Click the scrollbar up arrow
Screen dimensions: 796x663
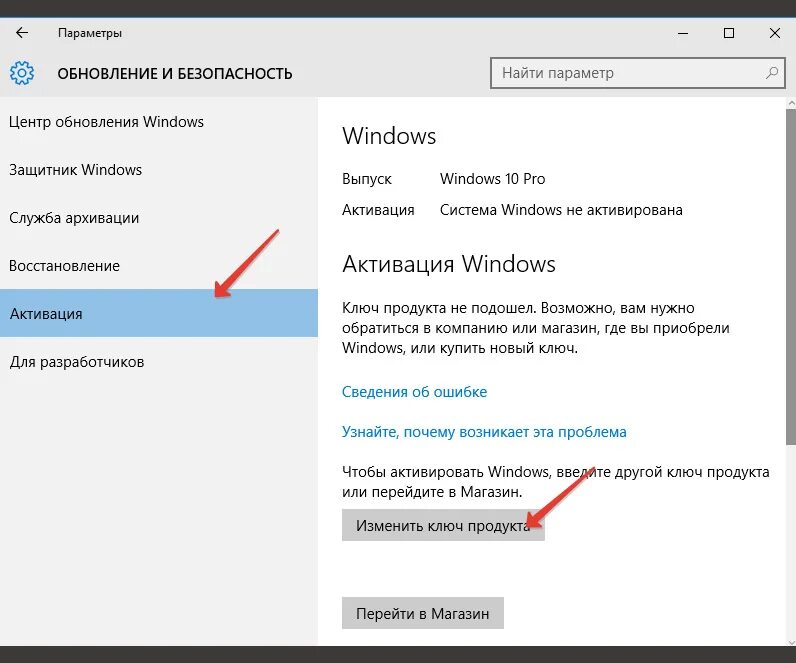click(x=790, y=103)
